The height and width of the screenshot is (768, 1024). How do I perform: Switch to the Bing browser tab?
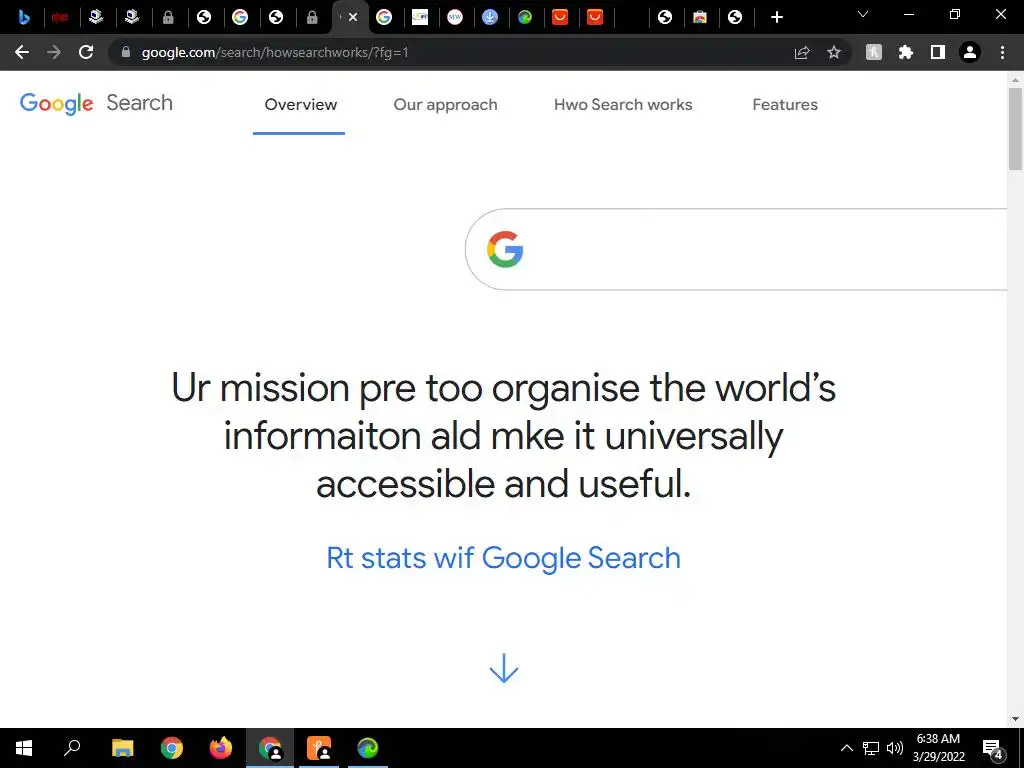pyautogui.click(x=24, y=18)
